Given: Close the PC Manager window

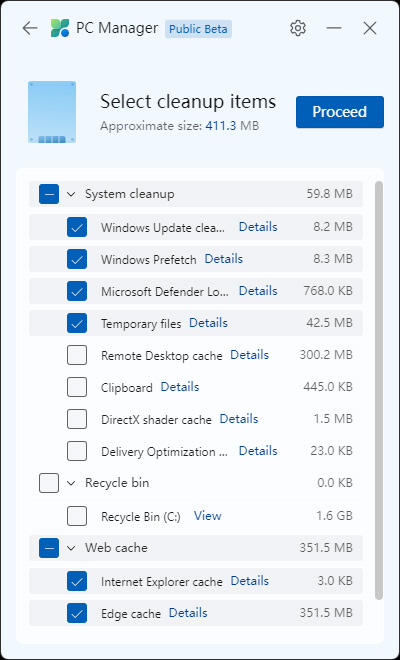Looking at the screenshot, I should [x=370, y=28].
